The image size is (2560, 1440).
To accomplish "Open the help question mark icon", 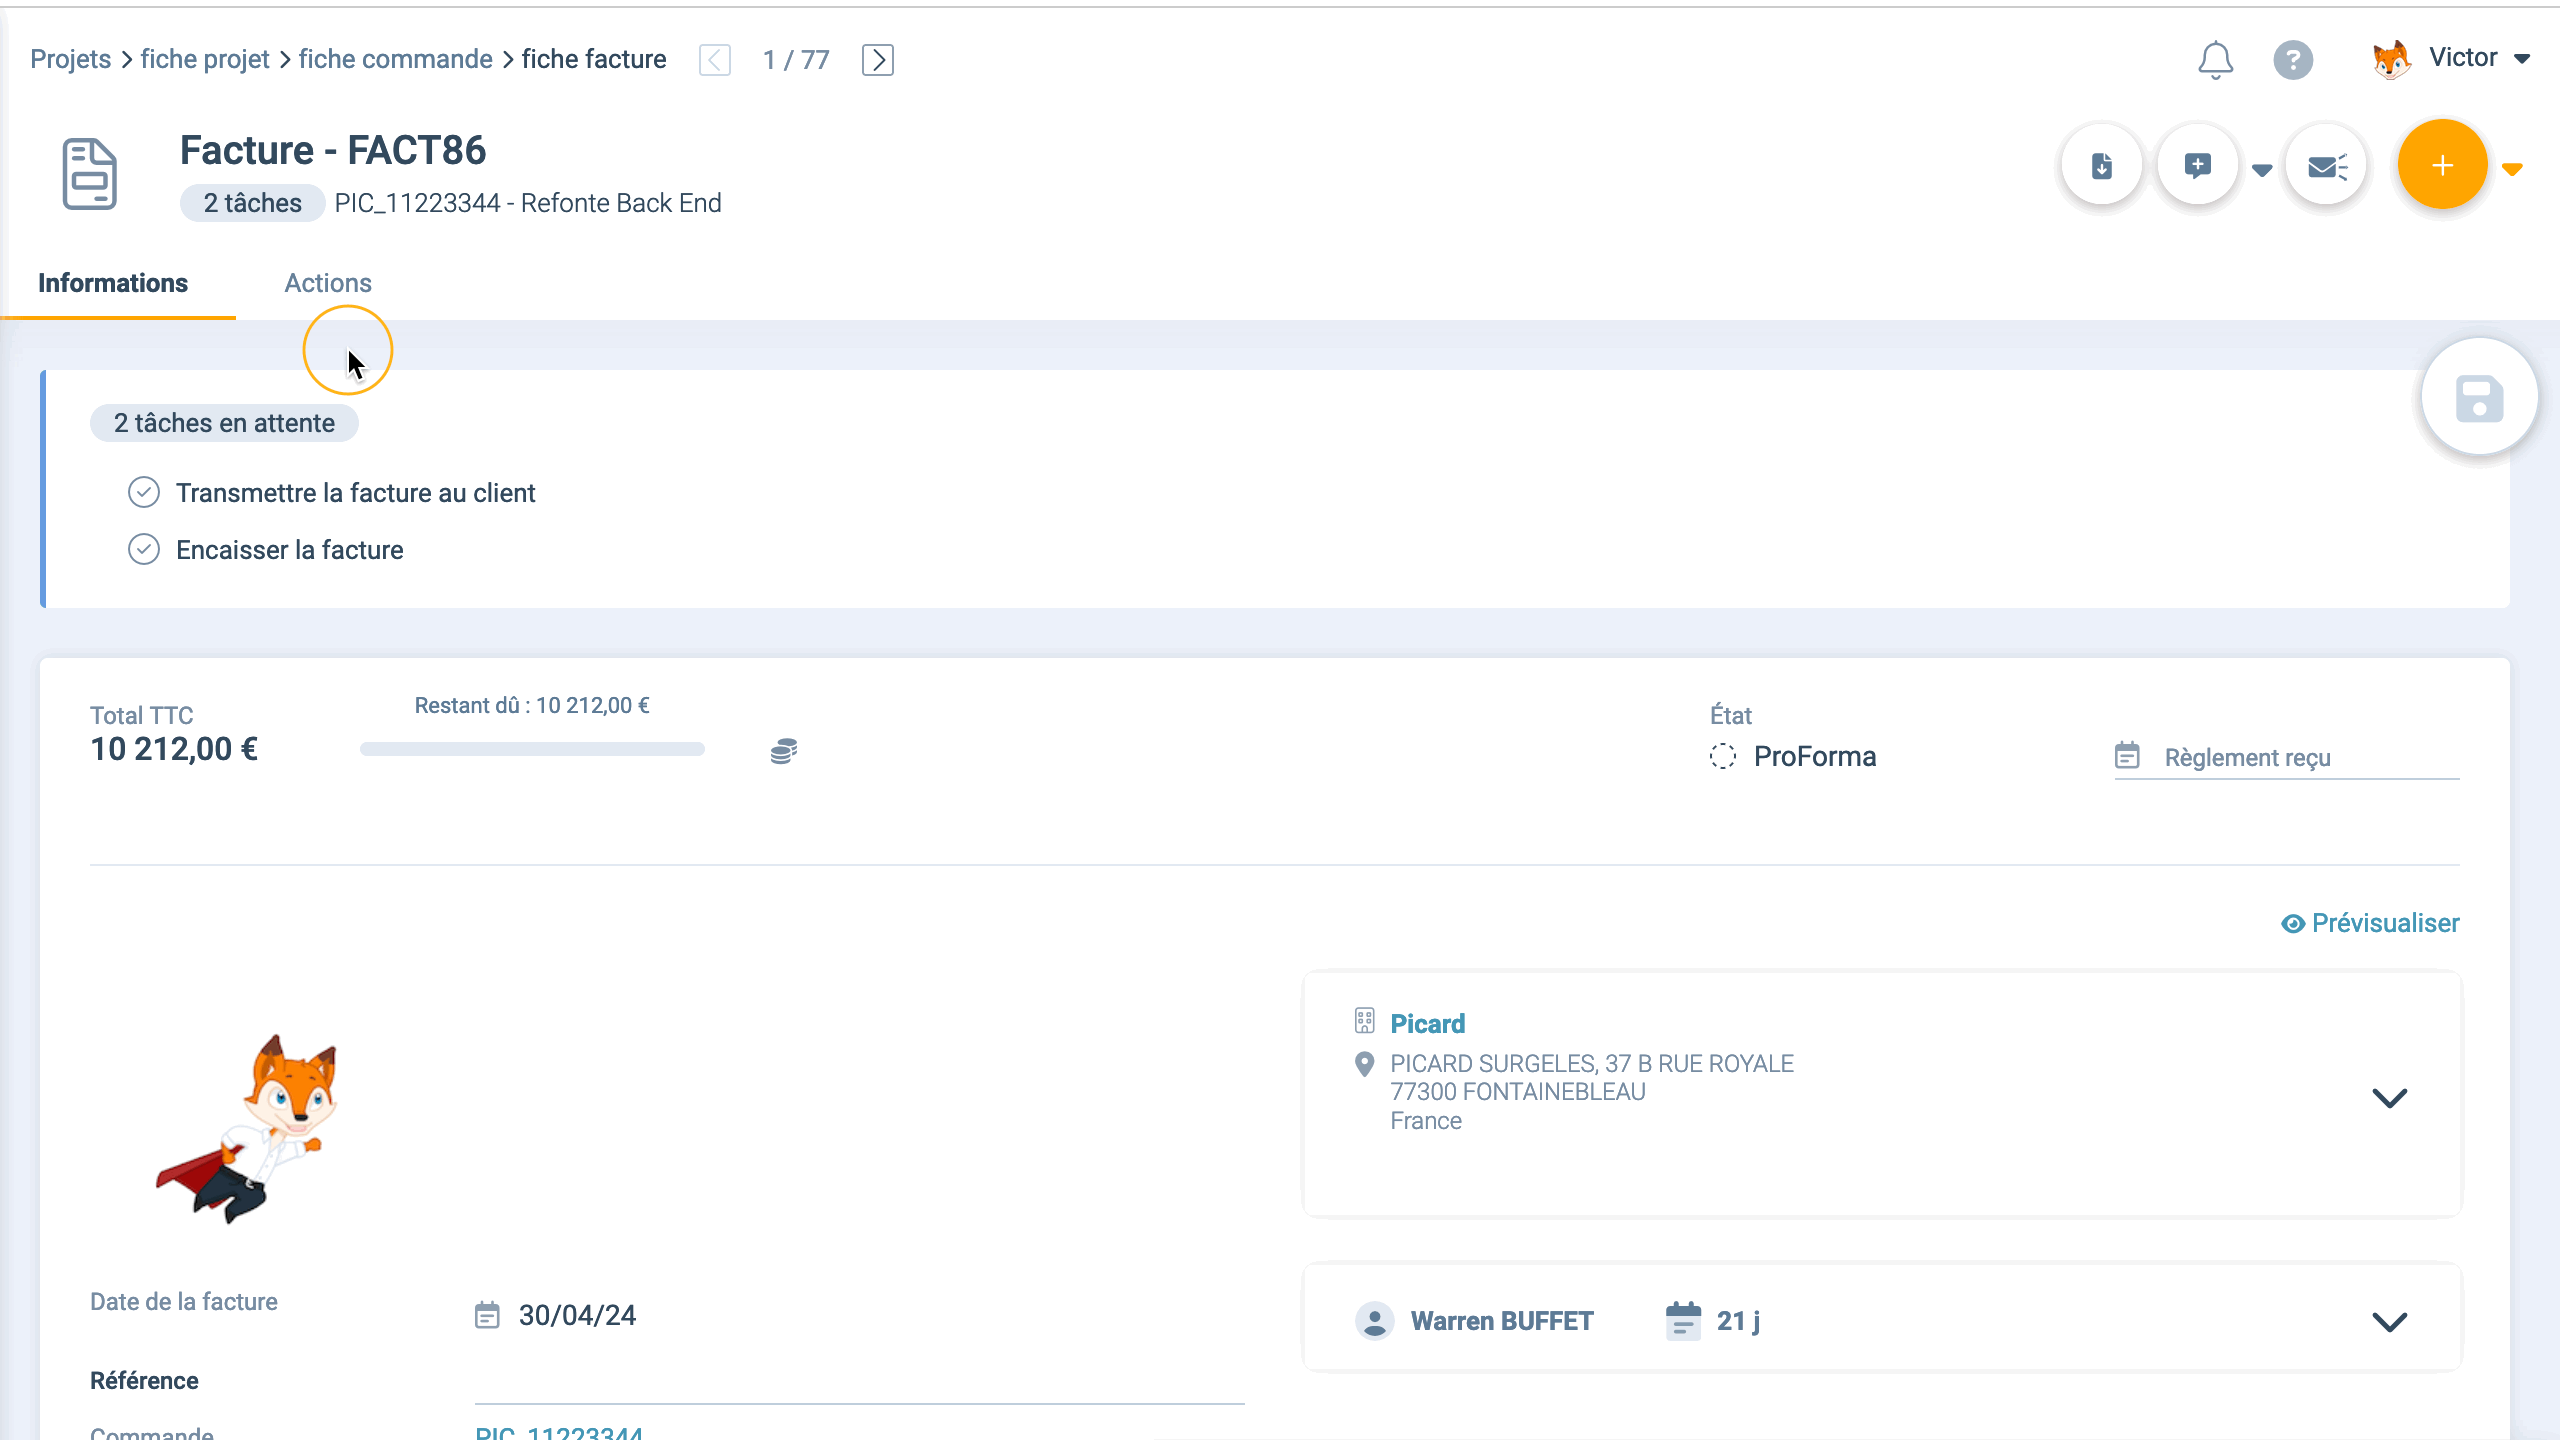I will (2293, 60).
